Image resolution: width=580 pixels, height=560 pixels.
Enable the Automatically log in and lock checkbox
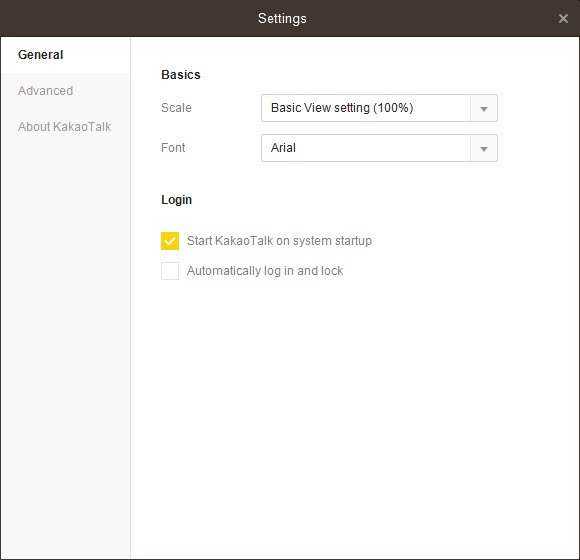click(170, 271)
